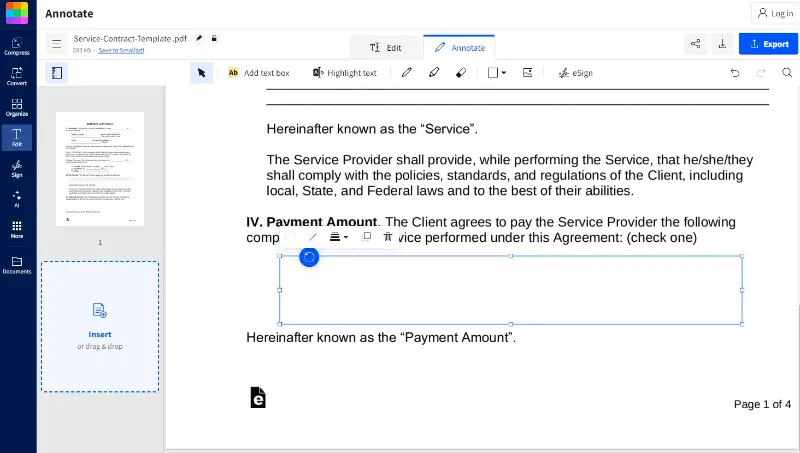The height and width of the screenshot is (453, 800).
Task: Click the blue Export button
Action: pyautogui.click(x=768, y=44)
